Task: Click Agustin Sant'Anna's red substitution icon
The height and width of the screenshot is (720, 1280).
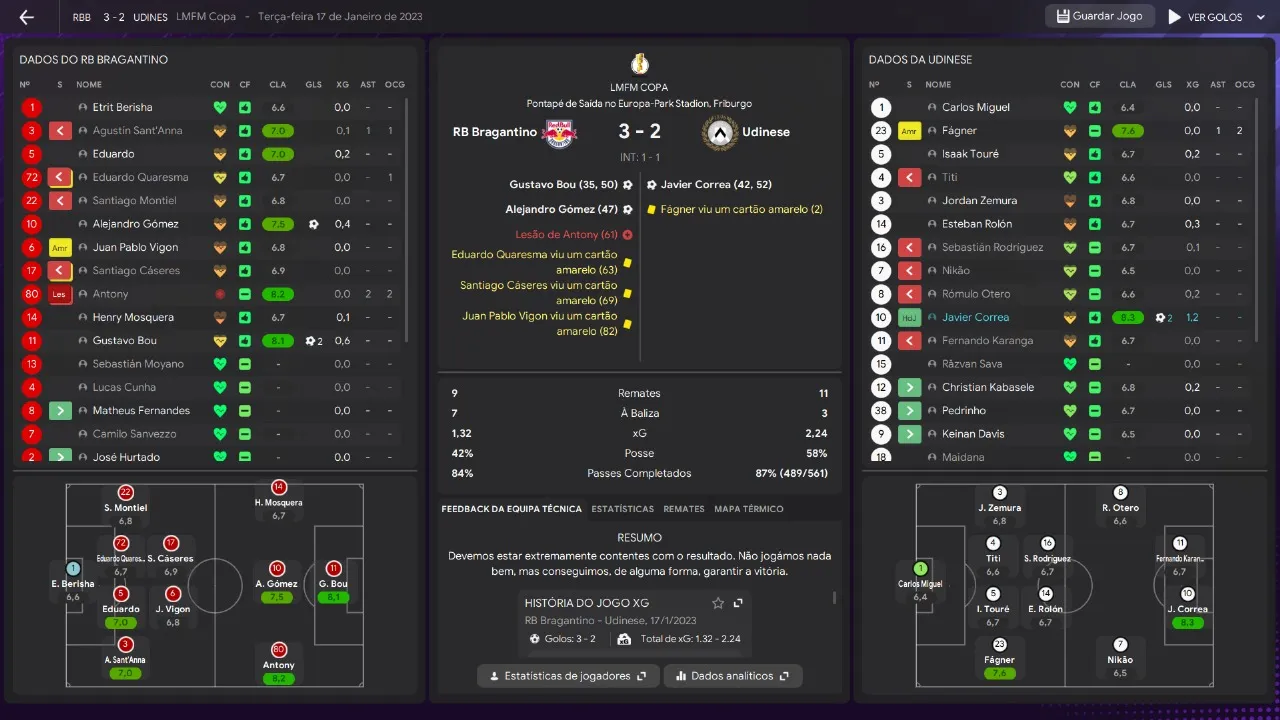Action: [x=60, y=131]
